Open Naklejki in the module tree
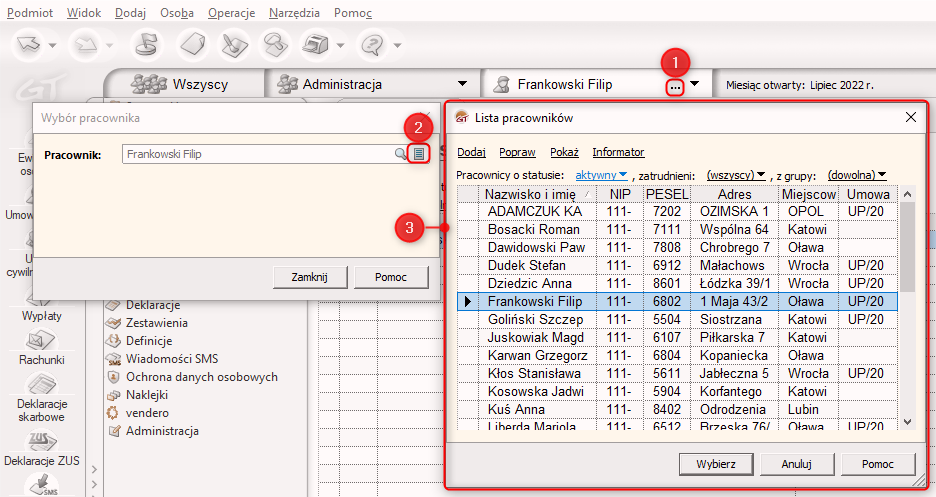Image resolution: width=936 pixels, height=497 pixels. (x=147, y=395)
